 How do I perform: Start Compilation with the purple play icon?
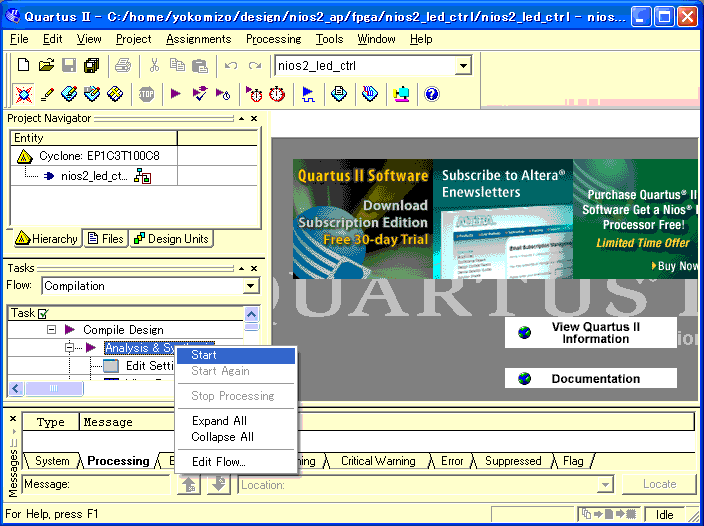[176, 94]
